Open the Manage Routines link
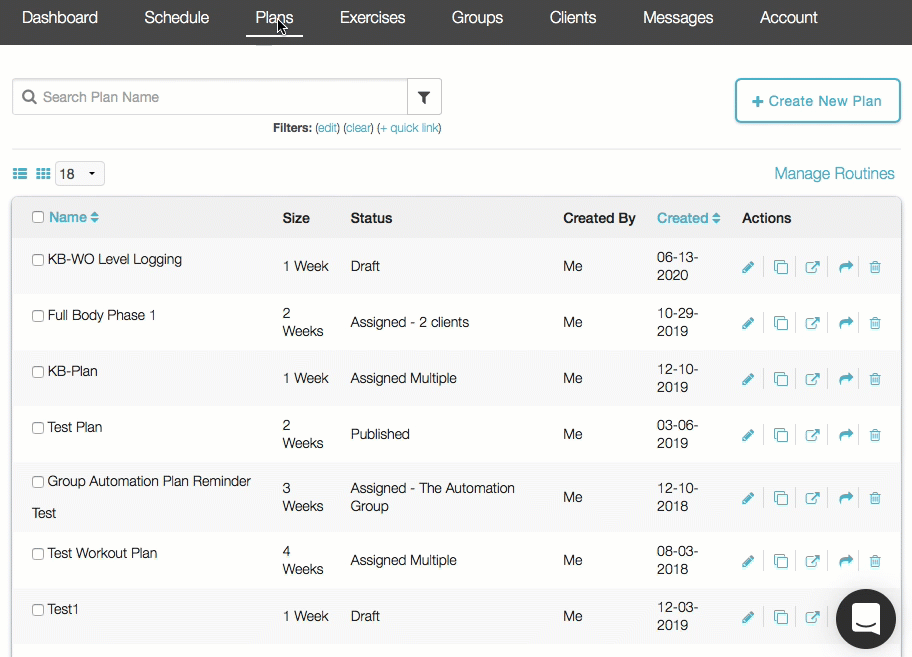The height and width of the screenshot is (657, 912). pyautogui.click(x=834, y=174)
